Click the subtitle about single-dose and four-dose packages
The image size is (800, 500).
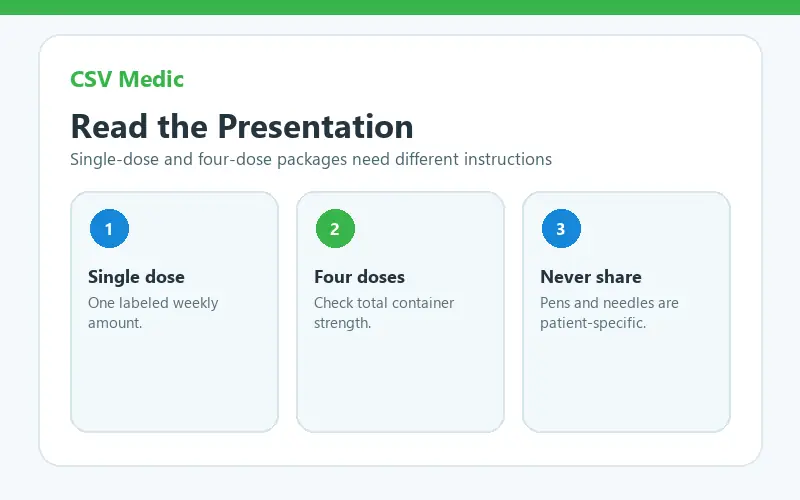(311, 159)
